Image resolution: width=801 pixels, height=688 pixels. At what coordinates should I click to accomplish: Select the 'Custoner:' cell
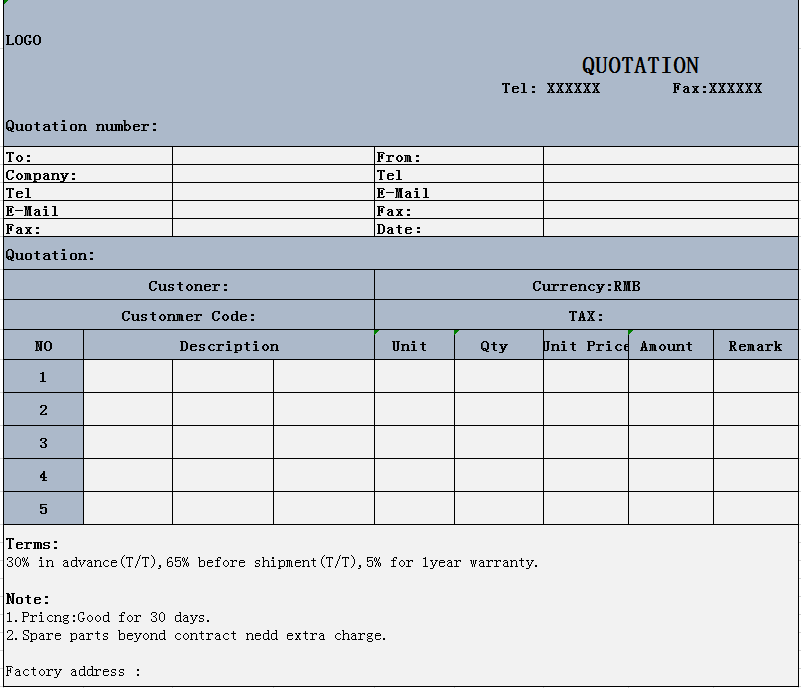pos(189,285)
